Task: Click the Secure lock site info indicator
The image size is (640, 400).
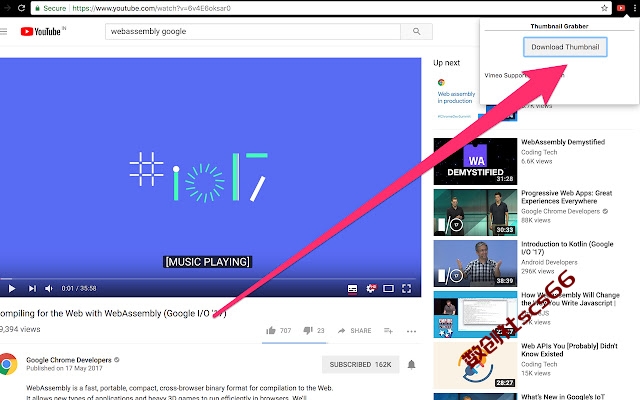Action: [x=51, y=8]
